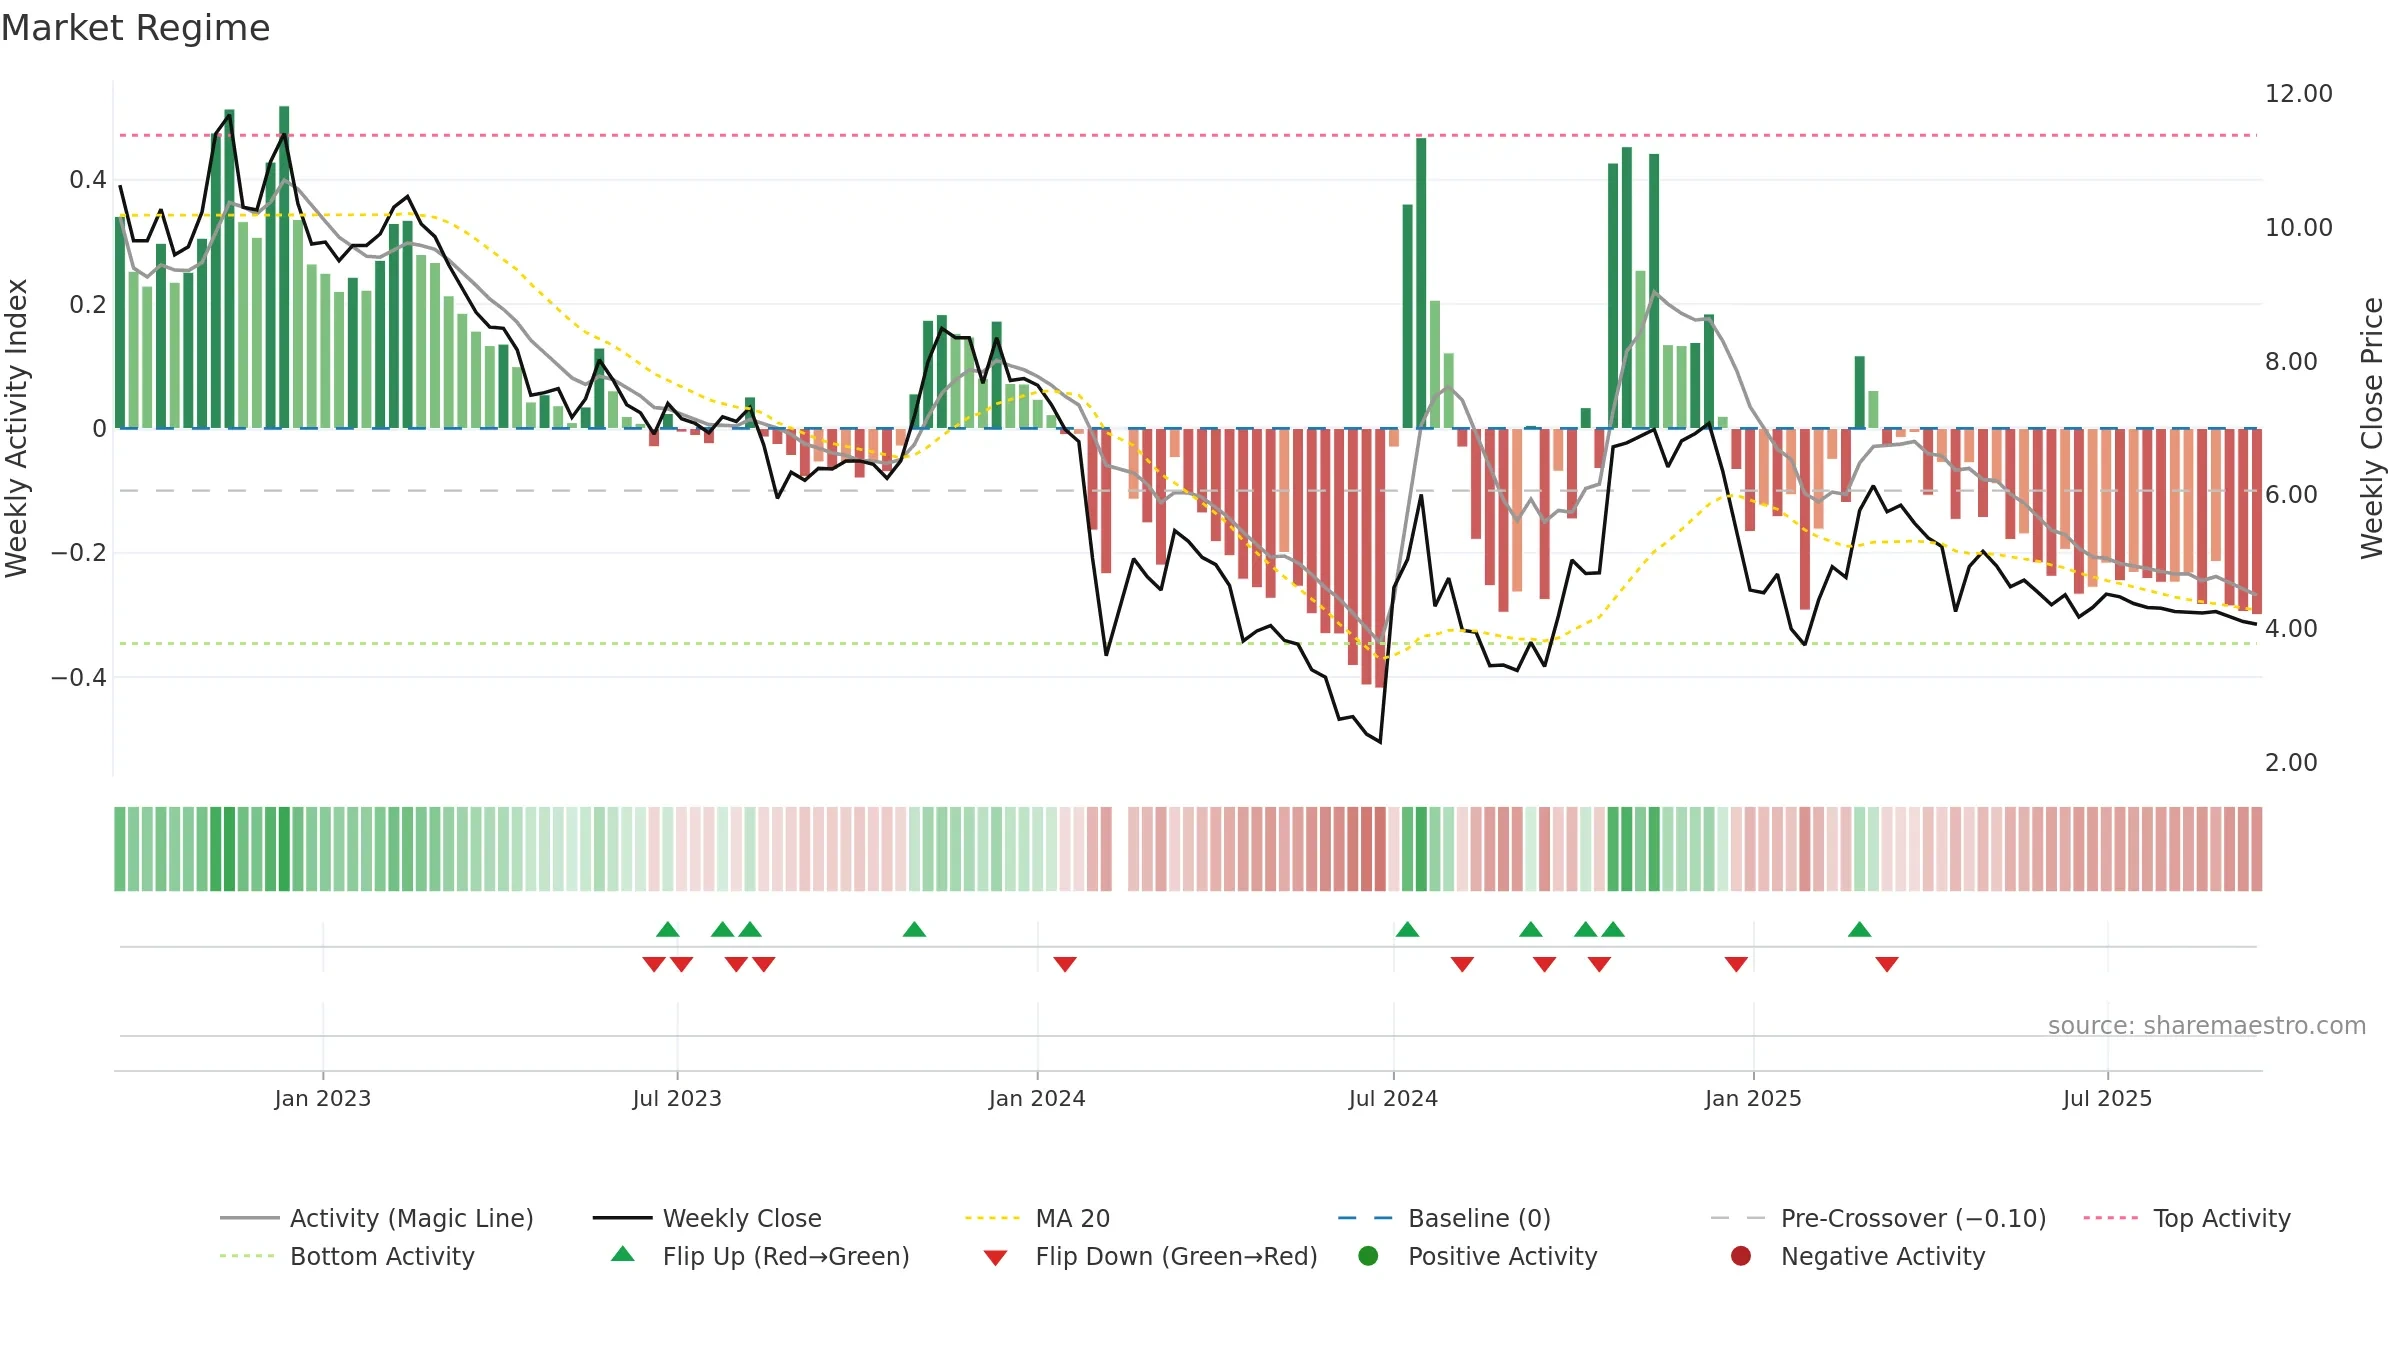Click the Weekly Close Price axis title
This screenshot has width=2400, height=1350.
coord(2372,428)
